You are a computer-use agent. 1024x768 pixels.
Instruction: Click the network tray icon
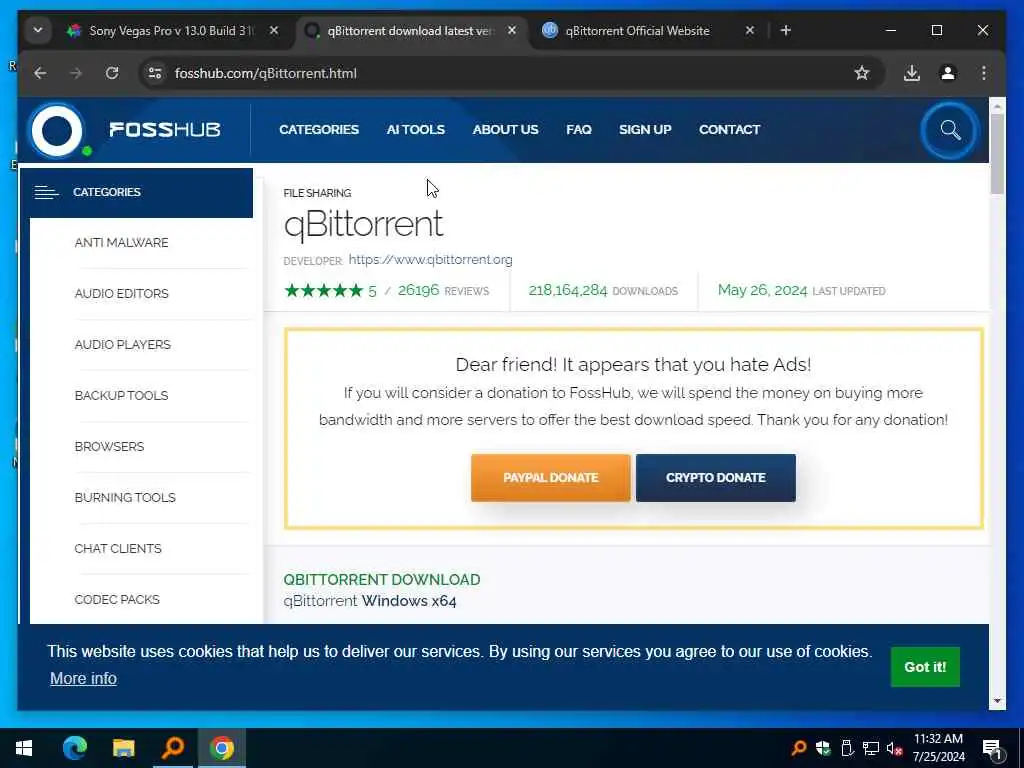(871, 748)
